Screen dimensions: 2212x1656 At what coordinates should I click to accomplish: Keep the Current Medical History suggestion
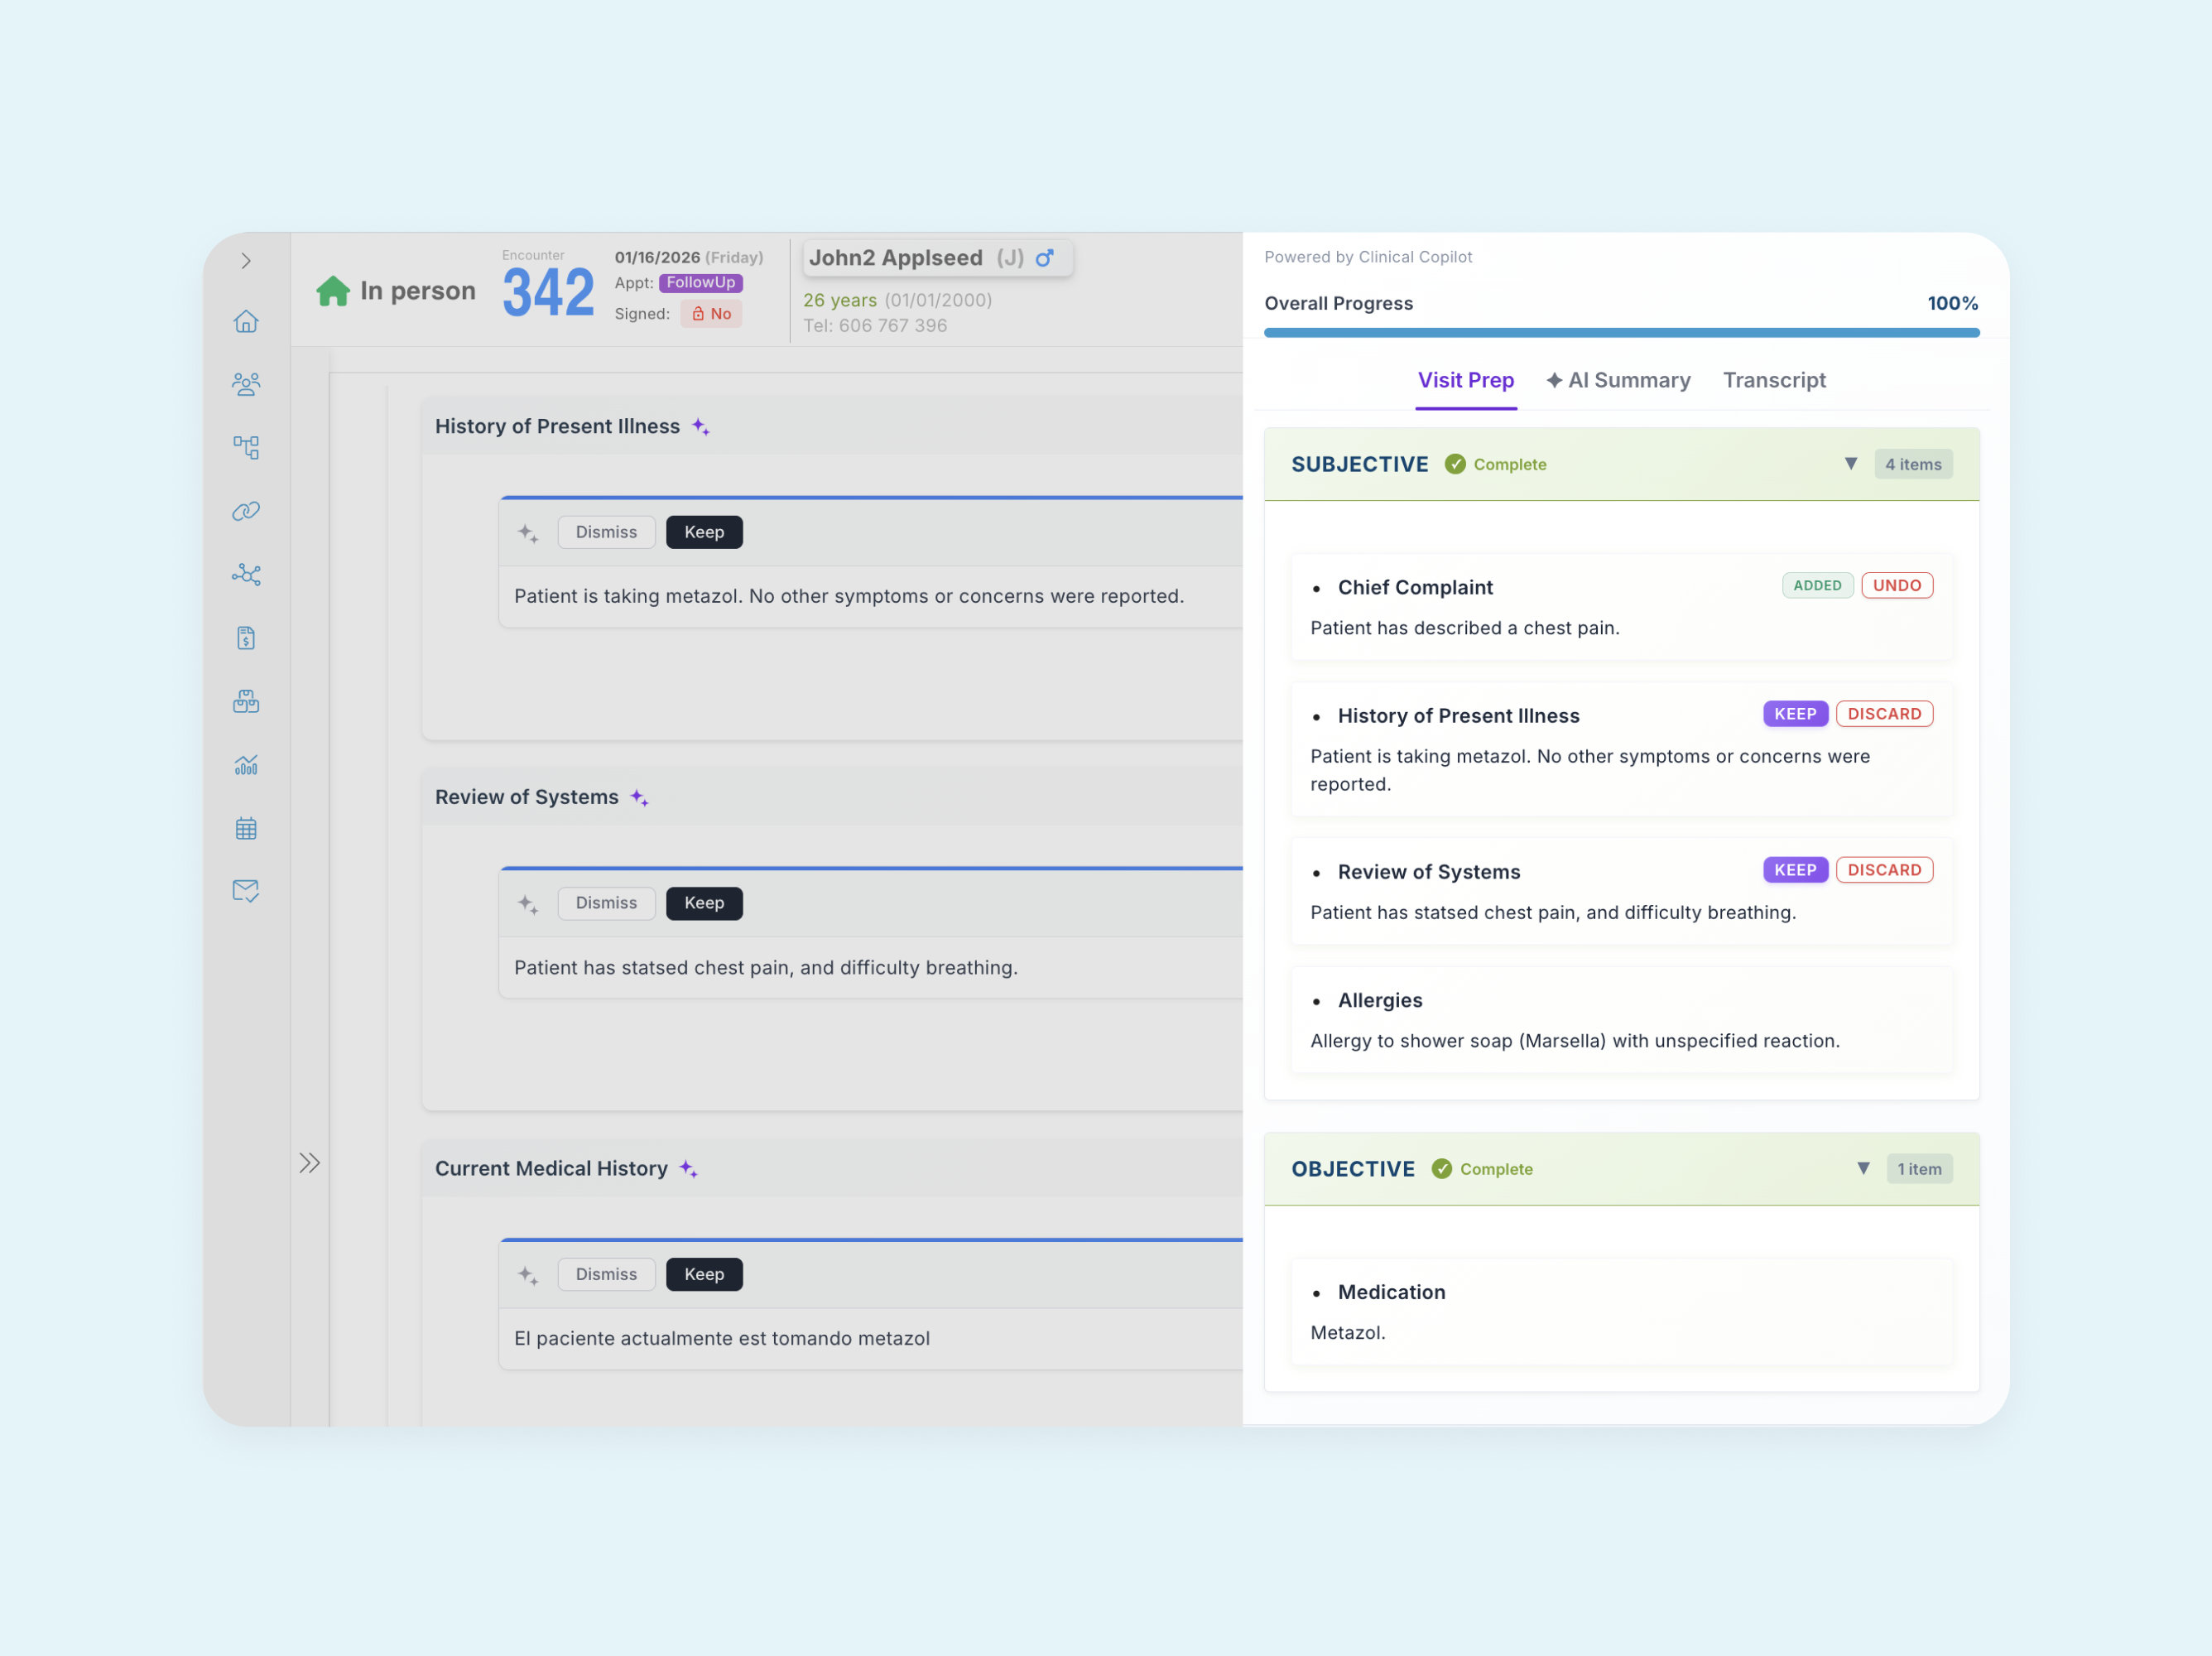point(704,1274)
